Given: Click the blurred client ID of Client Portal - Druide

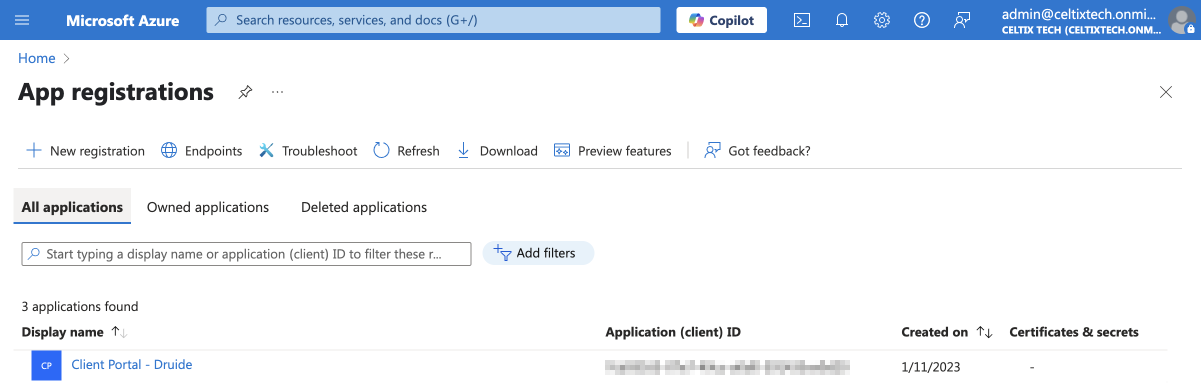Looking at the screenshot, I should [x=727, y=367].
